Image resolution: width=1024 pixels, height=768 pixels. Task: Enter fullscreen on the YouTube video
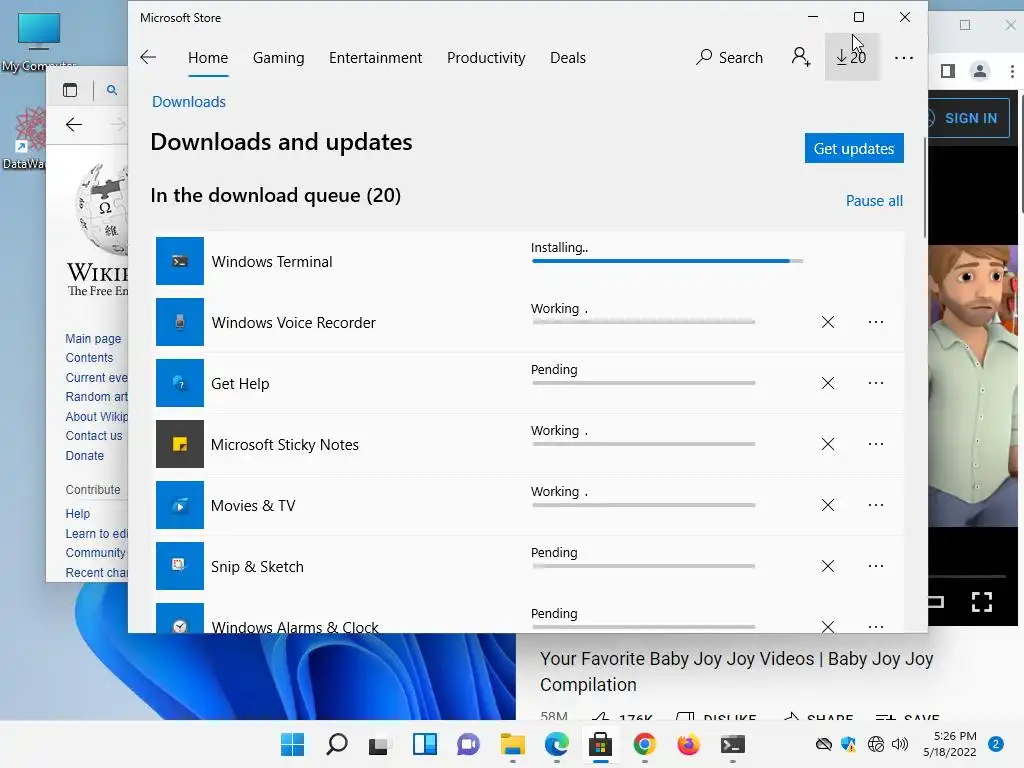click(x=982, y=601)
